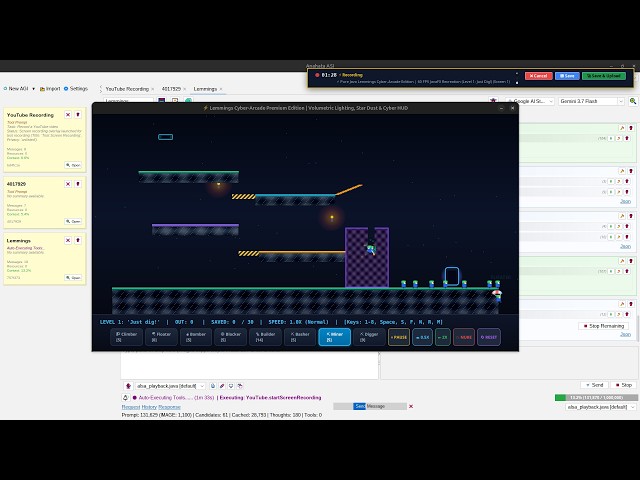Select the Bomber skill in game HUD
This screenshot has height=480, width=640.
[x=196, y=337]
